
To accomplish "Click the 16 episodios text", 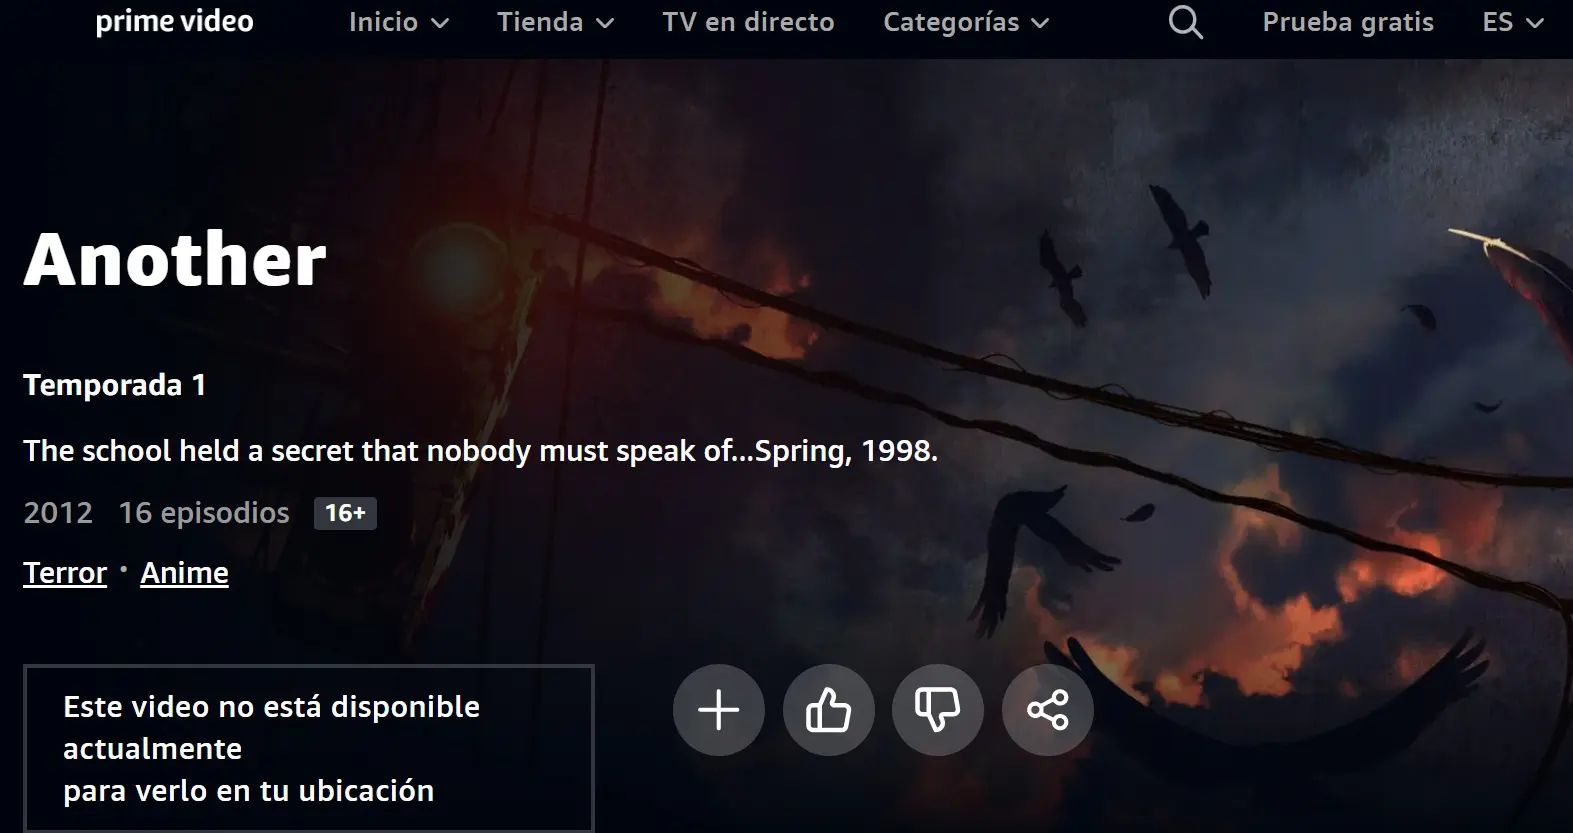I will pyautogui.click(x=204, y=513).
